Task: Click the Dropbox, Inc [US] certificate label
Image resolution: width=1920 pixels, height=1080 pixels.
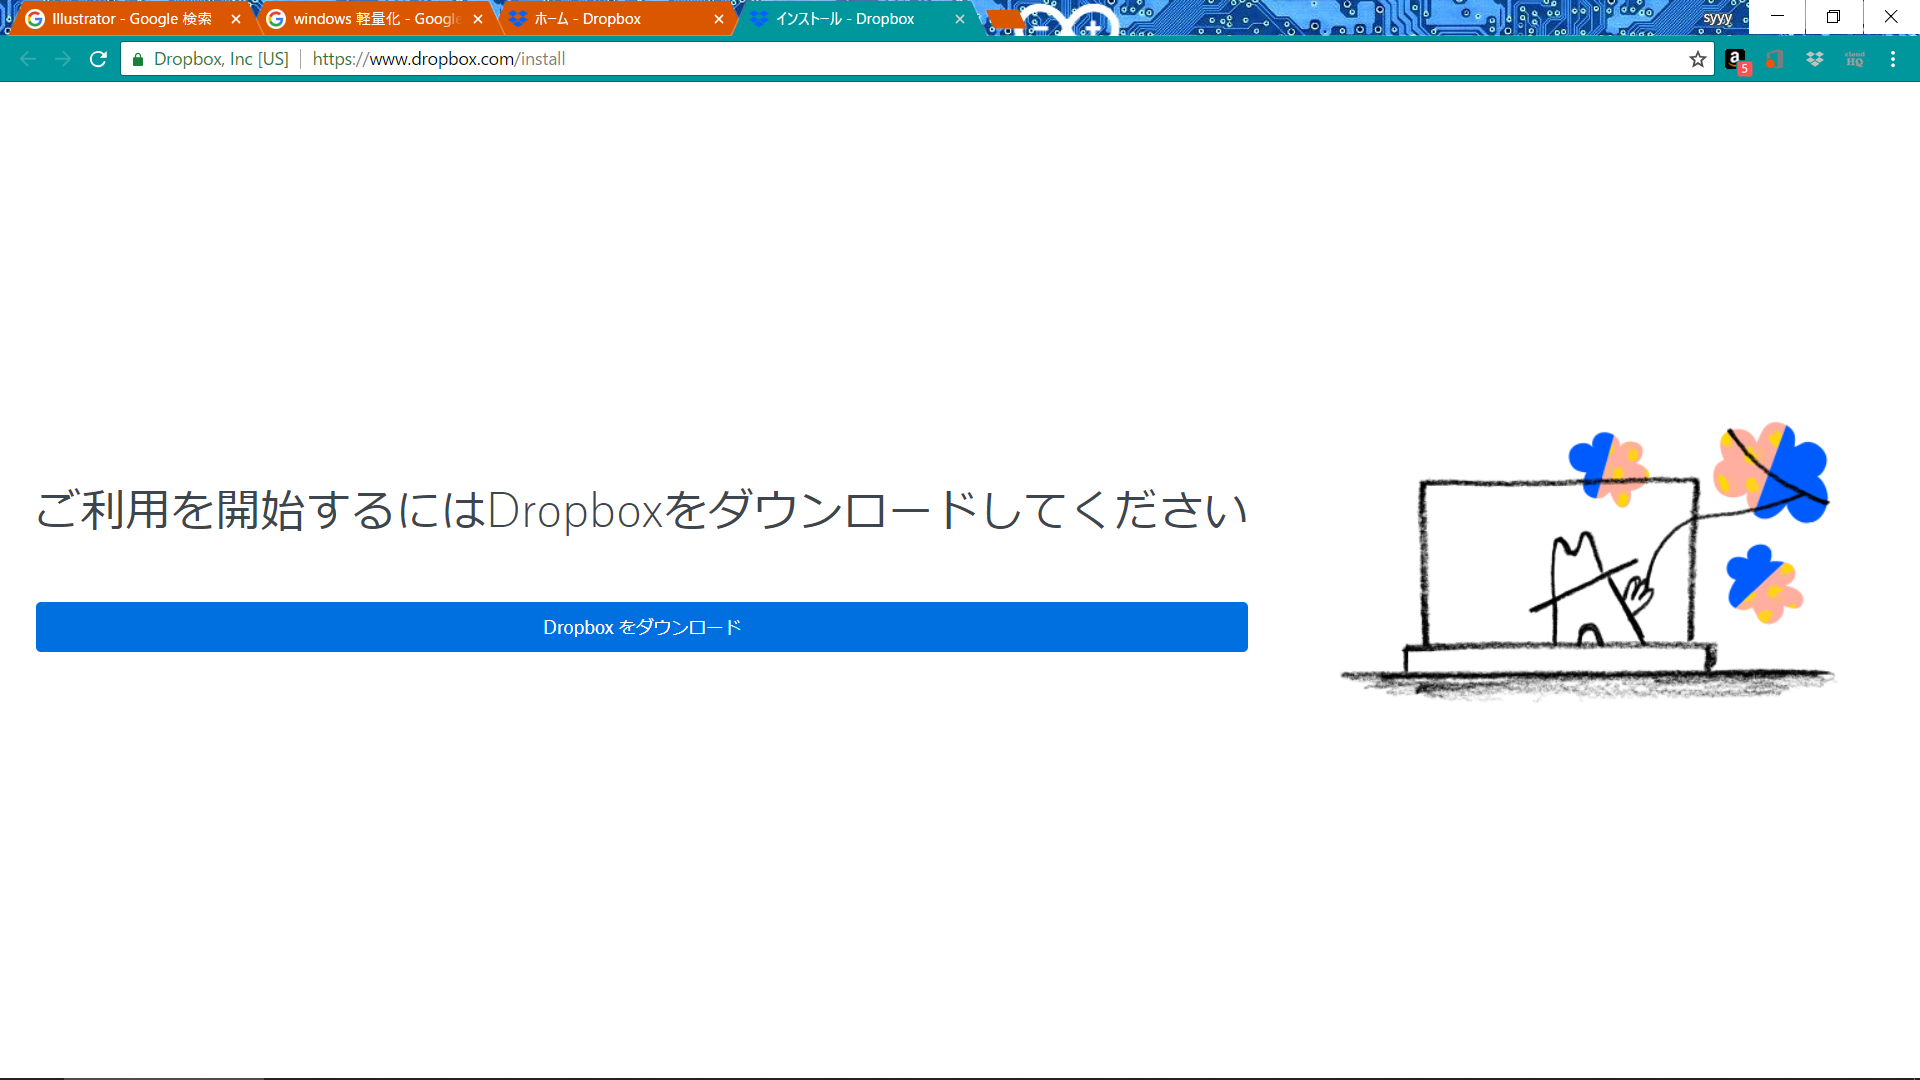Action: coord(221,59)
